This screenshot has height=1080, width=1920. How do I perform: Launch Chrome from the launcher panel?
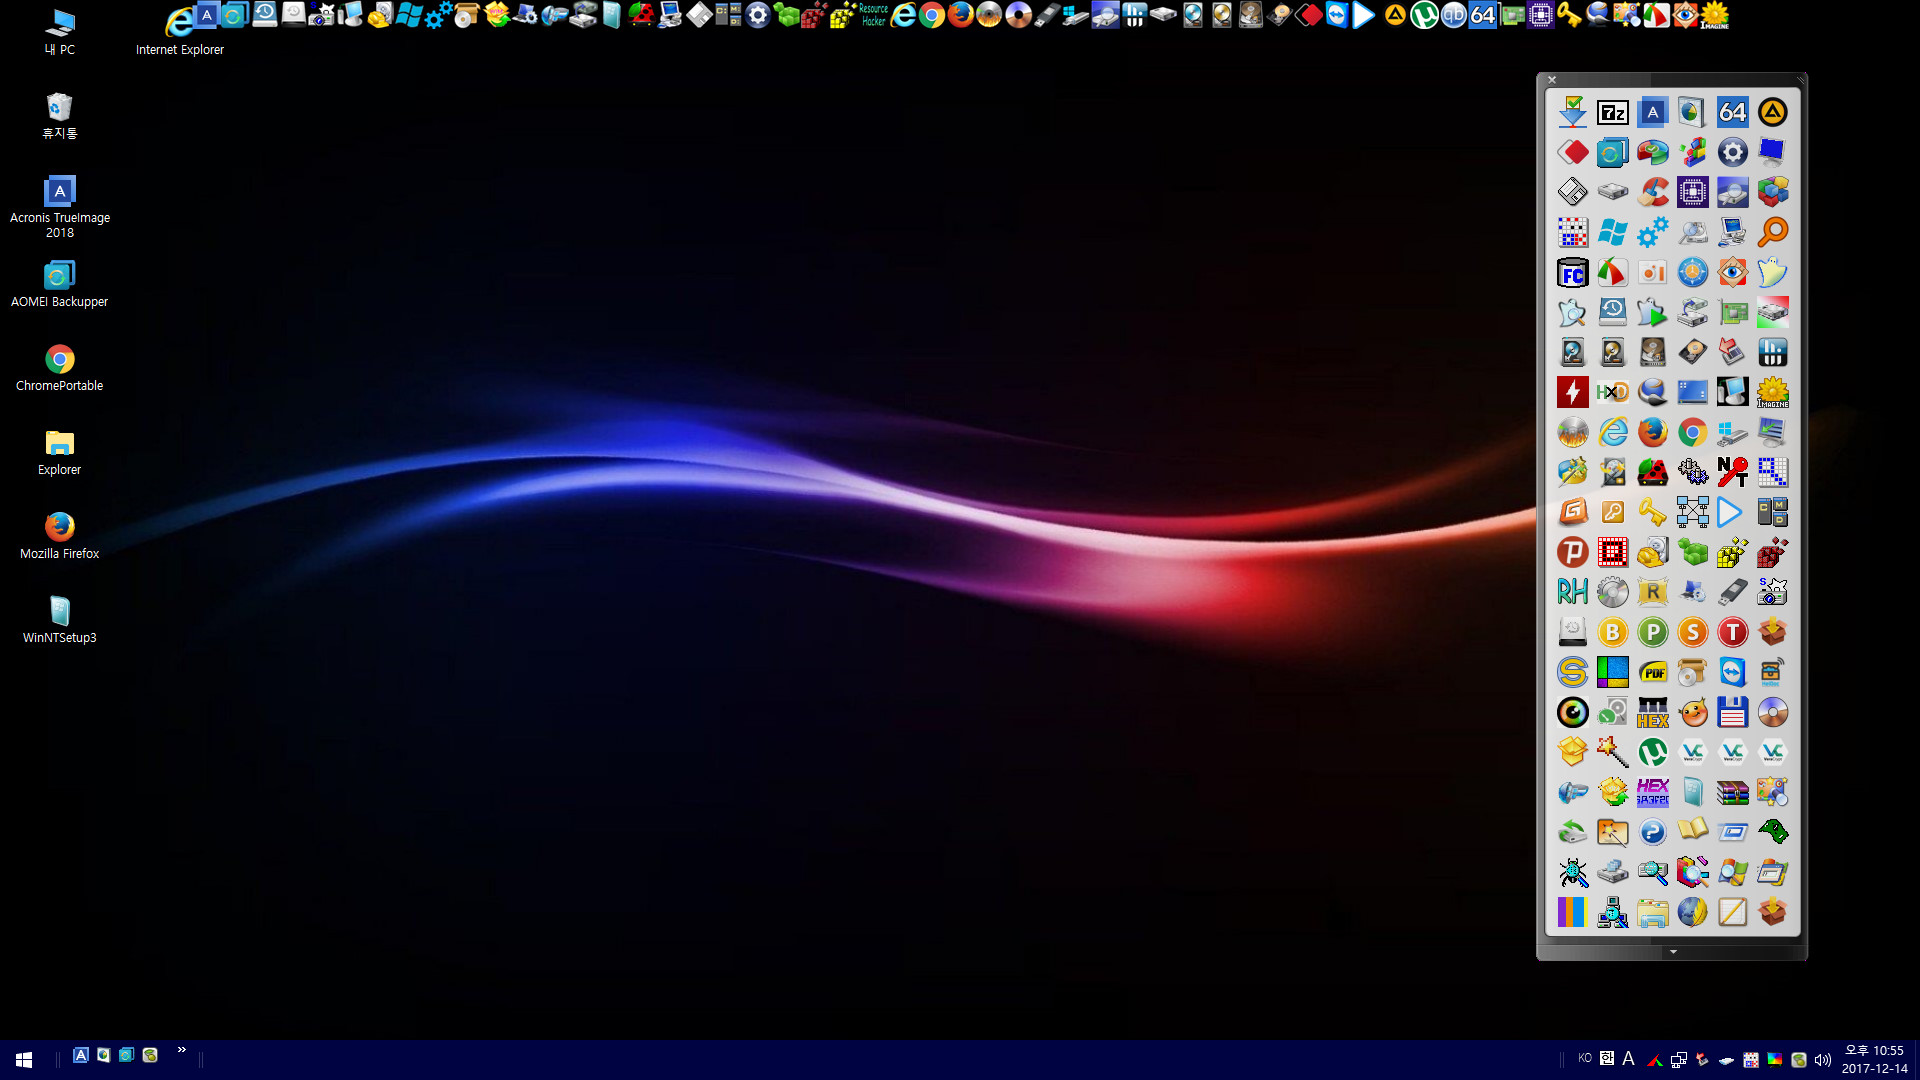coord(1693,432)
